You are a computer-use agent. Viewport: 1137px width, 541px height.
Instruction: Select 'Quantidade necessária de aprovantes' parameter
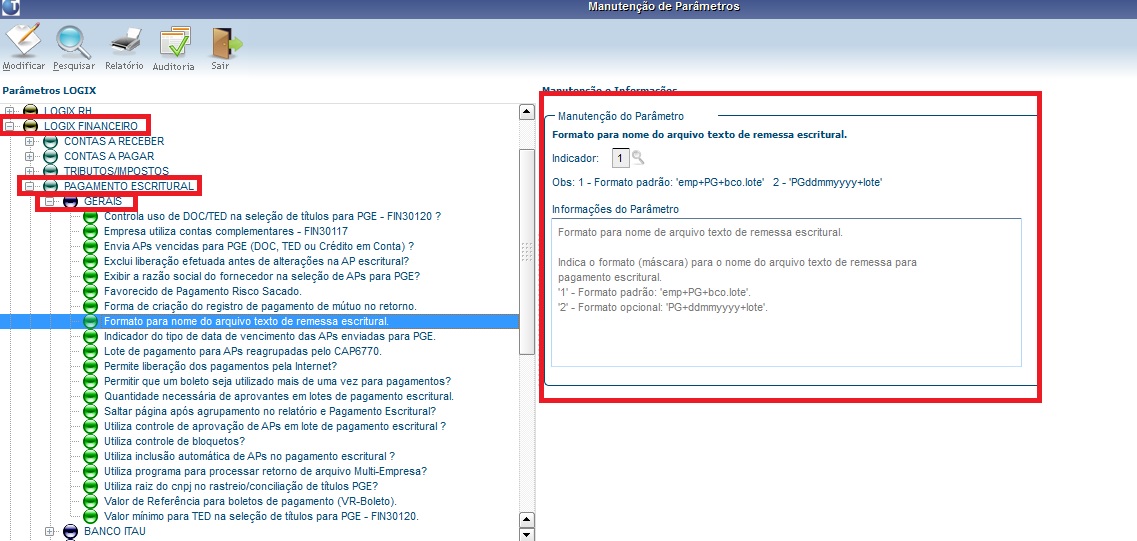coord(278,397)
